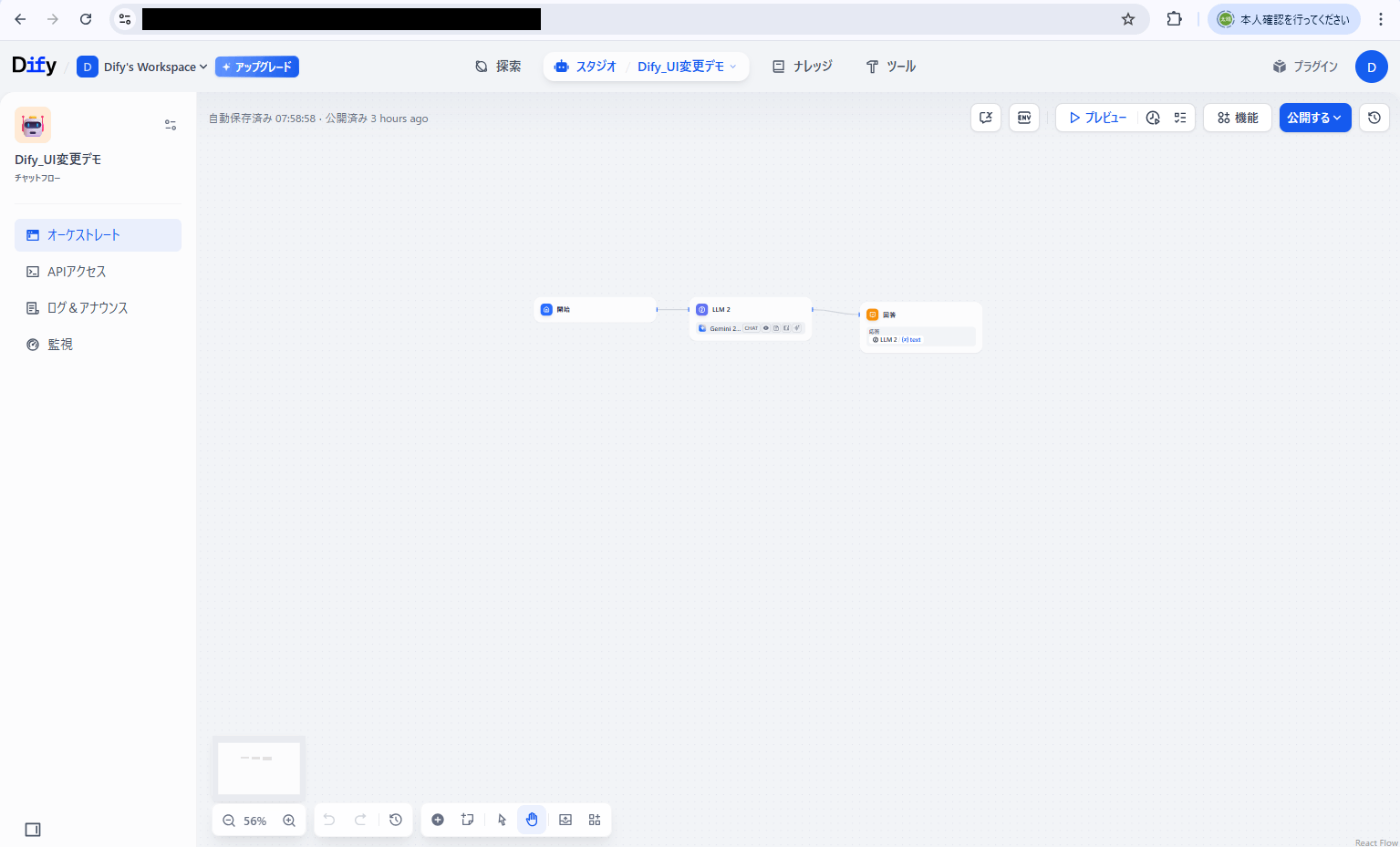Redo the canvas change
Screen dimensions: 1400x847
pos(361,820)
